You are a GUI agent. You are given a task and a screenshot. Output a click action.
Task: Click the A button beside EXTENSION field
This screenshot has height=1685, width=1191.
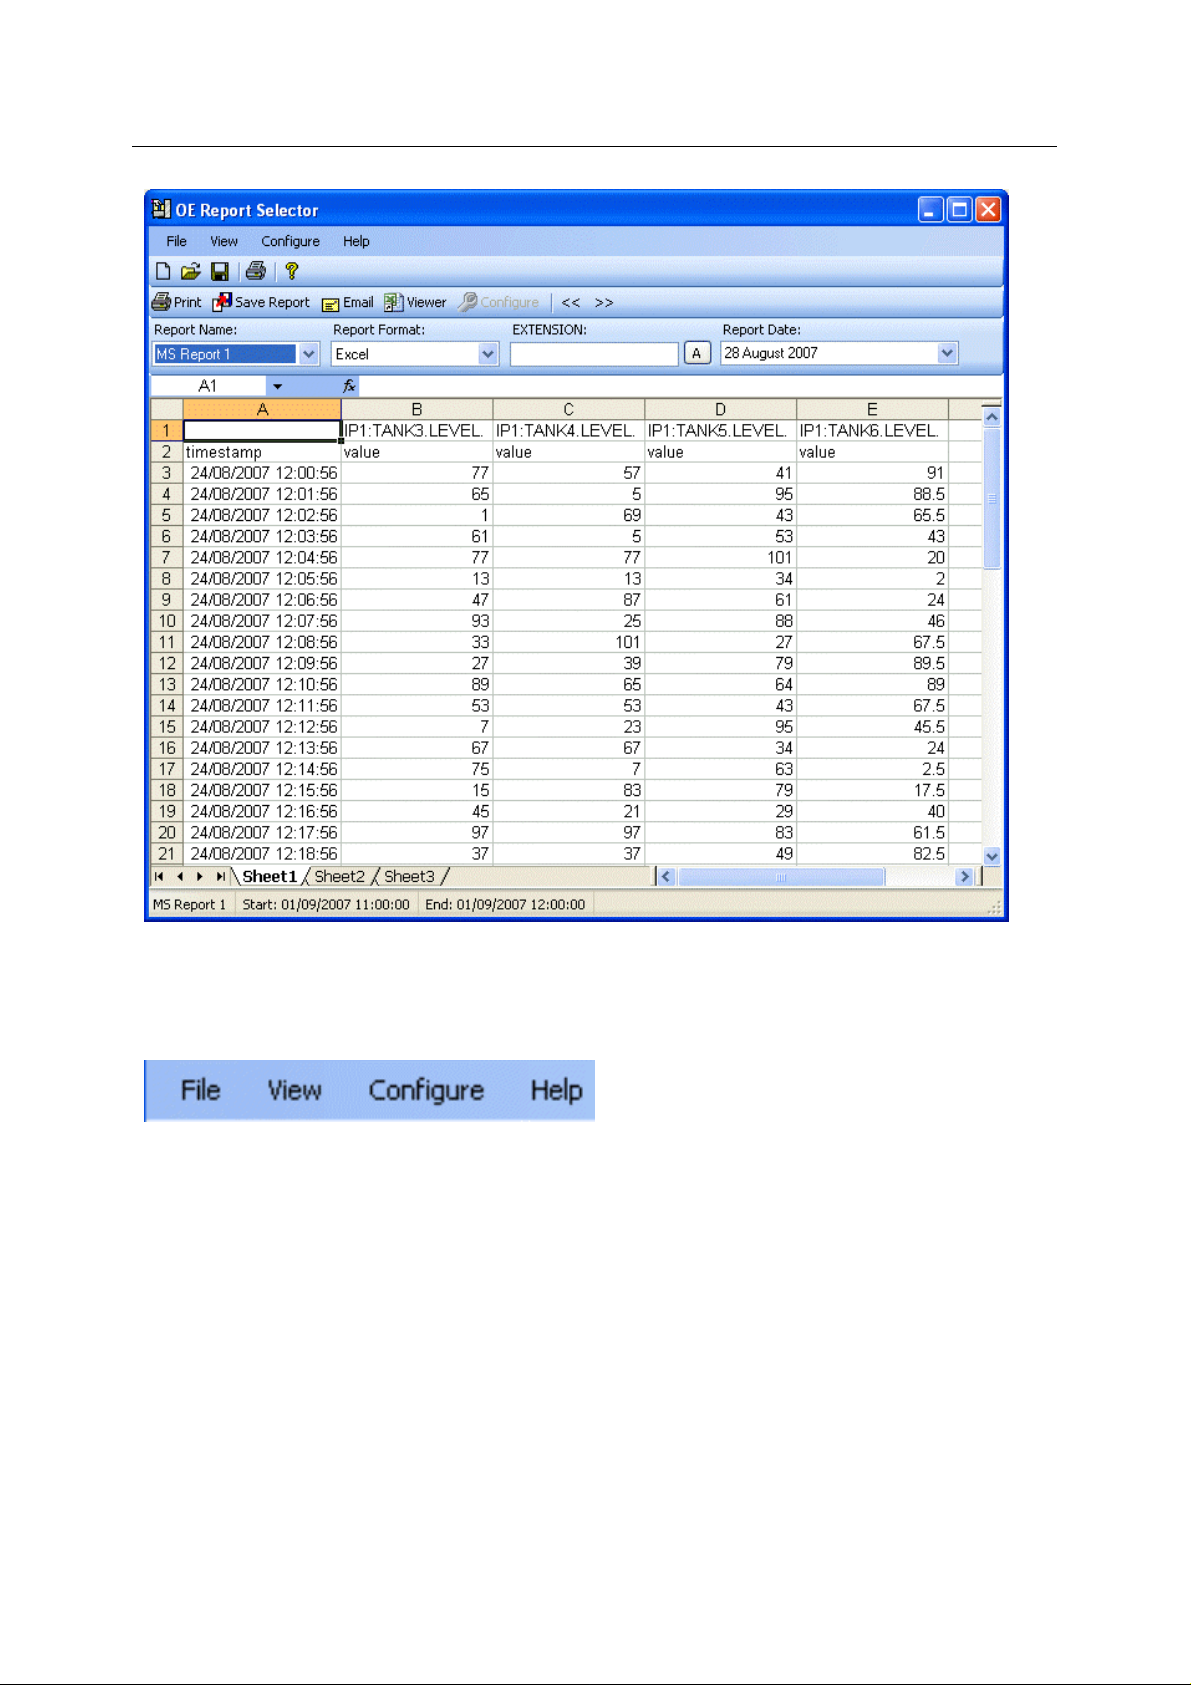[x=697, y=353]
